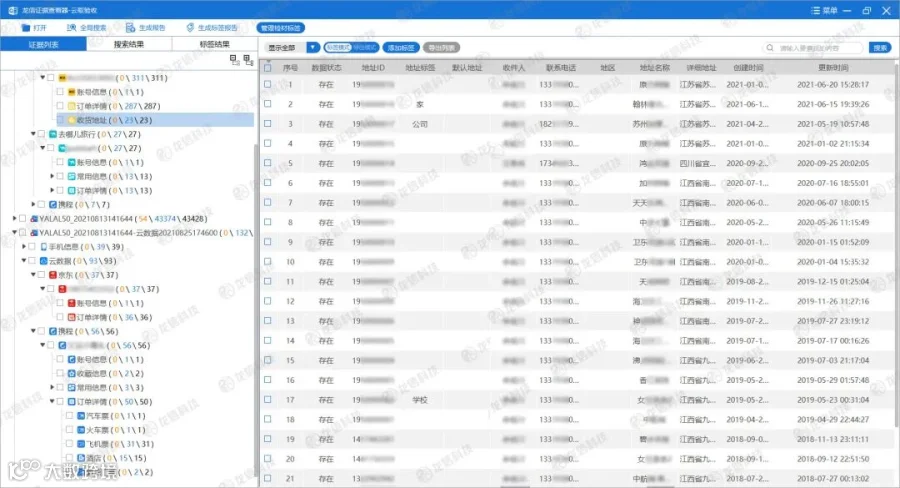Click the yellow 账号信息 icon under 311 node
This screenshot has width=900, height=488.
[x=72, y=92]
